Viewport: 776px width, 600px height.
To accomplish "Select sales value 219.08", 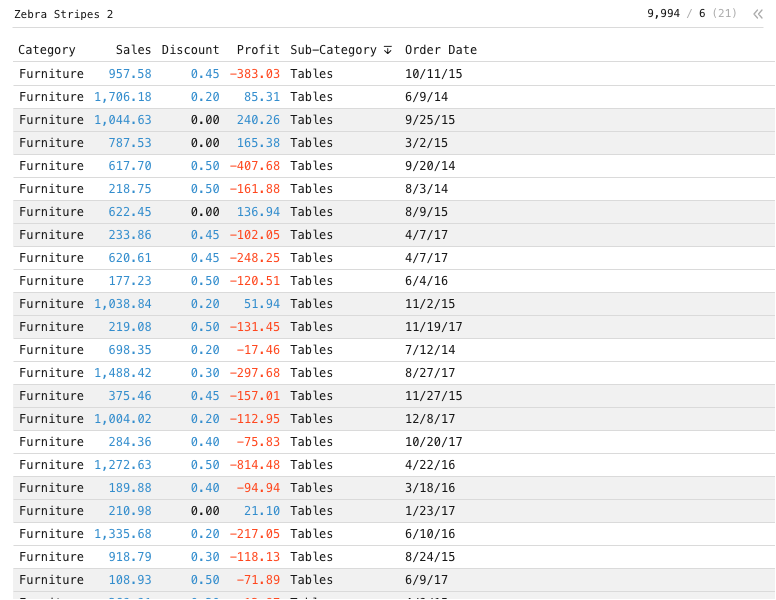I will [x=130, y=327].
